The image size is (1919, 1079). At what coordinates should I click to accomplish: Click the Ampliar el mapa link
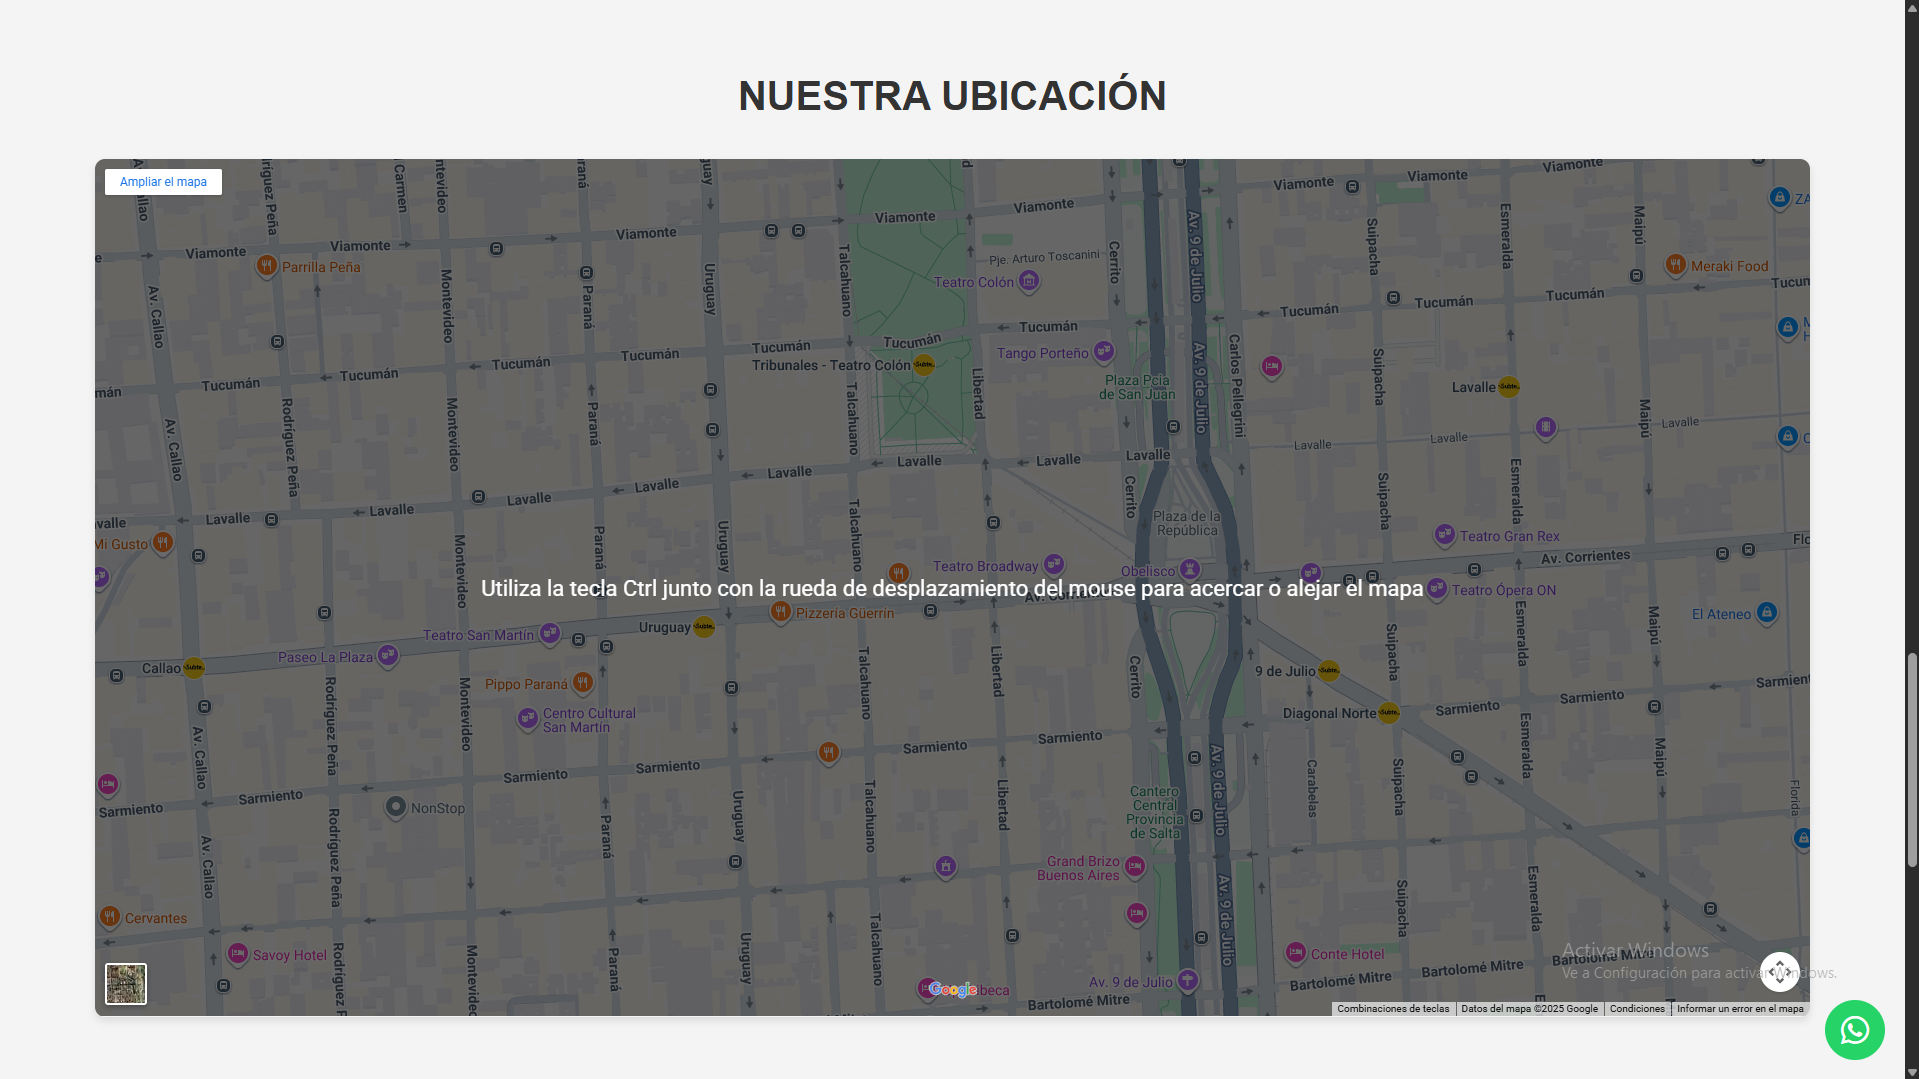coord(163,182)
